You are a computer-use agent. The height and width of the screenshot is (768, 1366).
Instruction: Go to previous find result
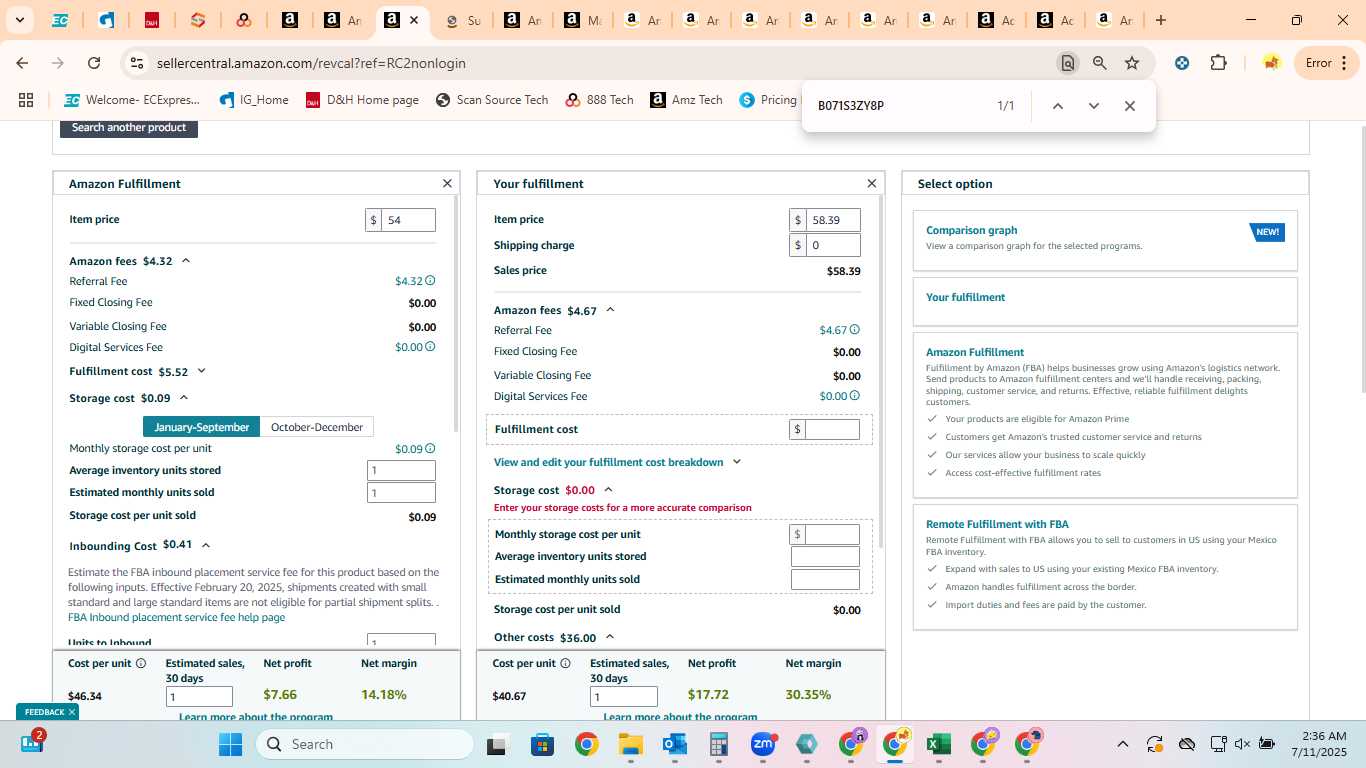pos(1057,106)
